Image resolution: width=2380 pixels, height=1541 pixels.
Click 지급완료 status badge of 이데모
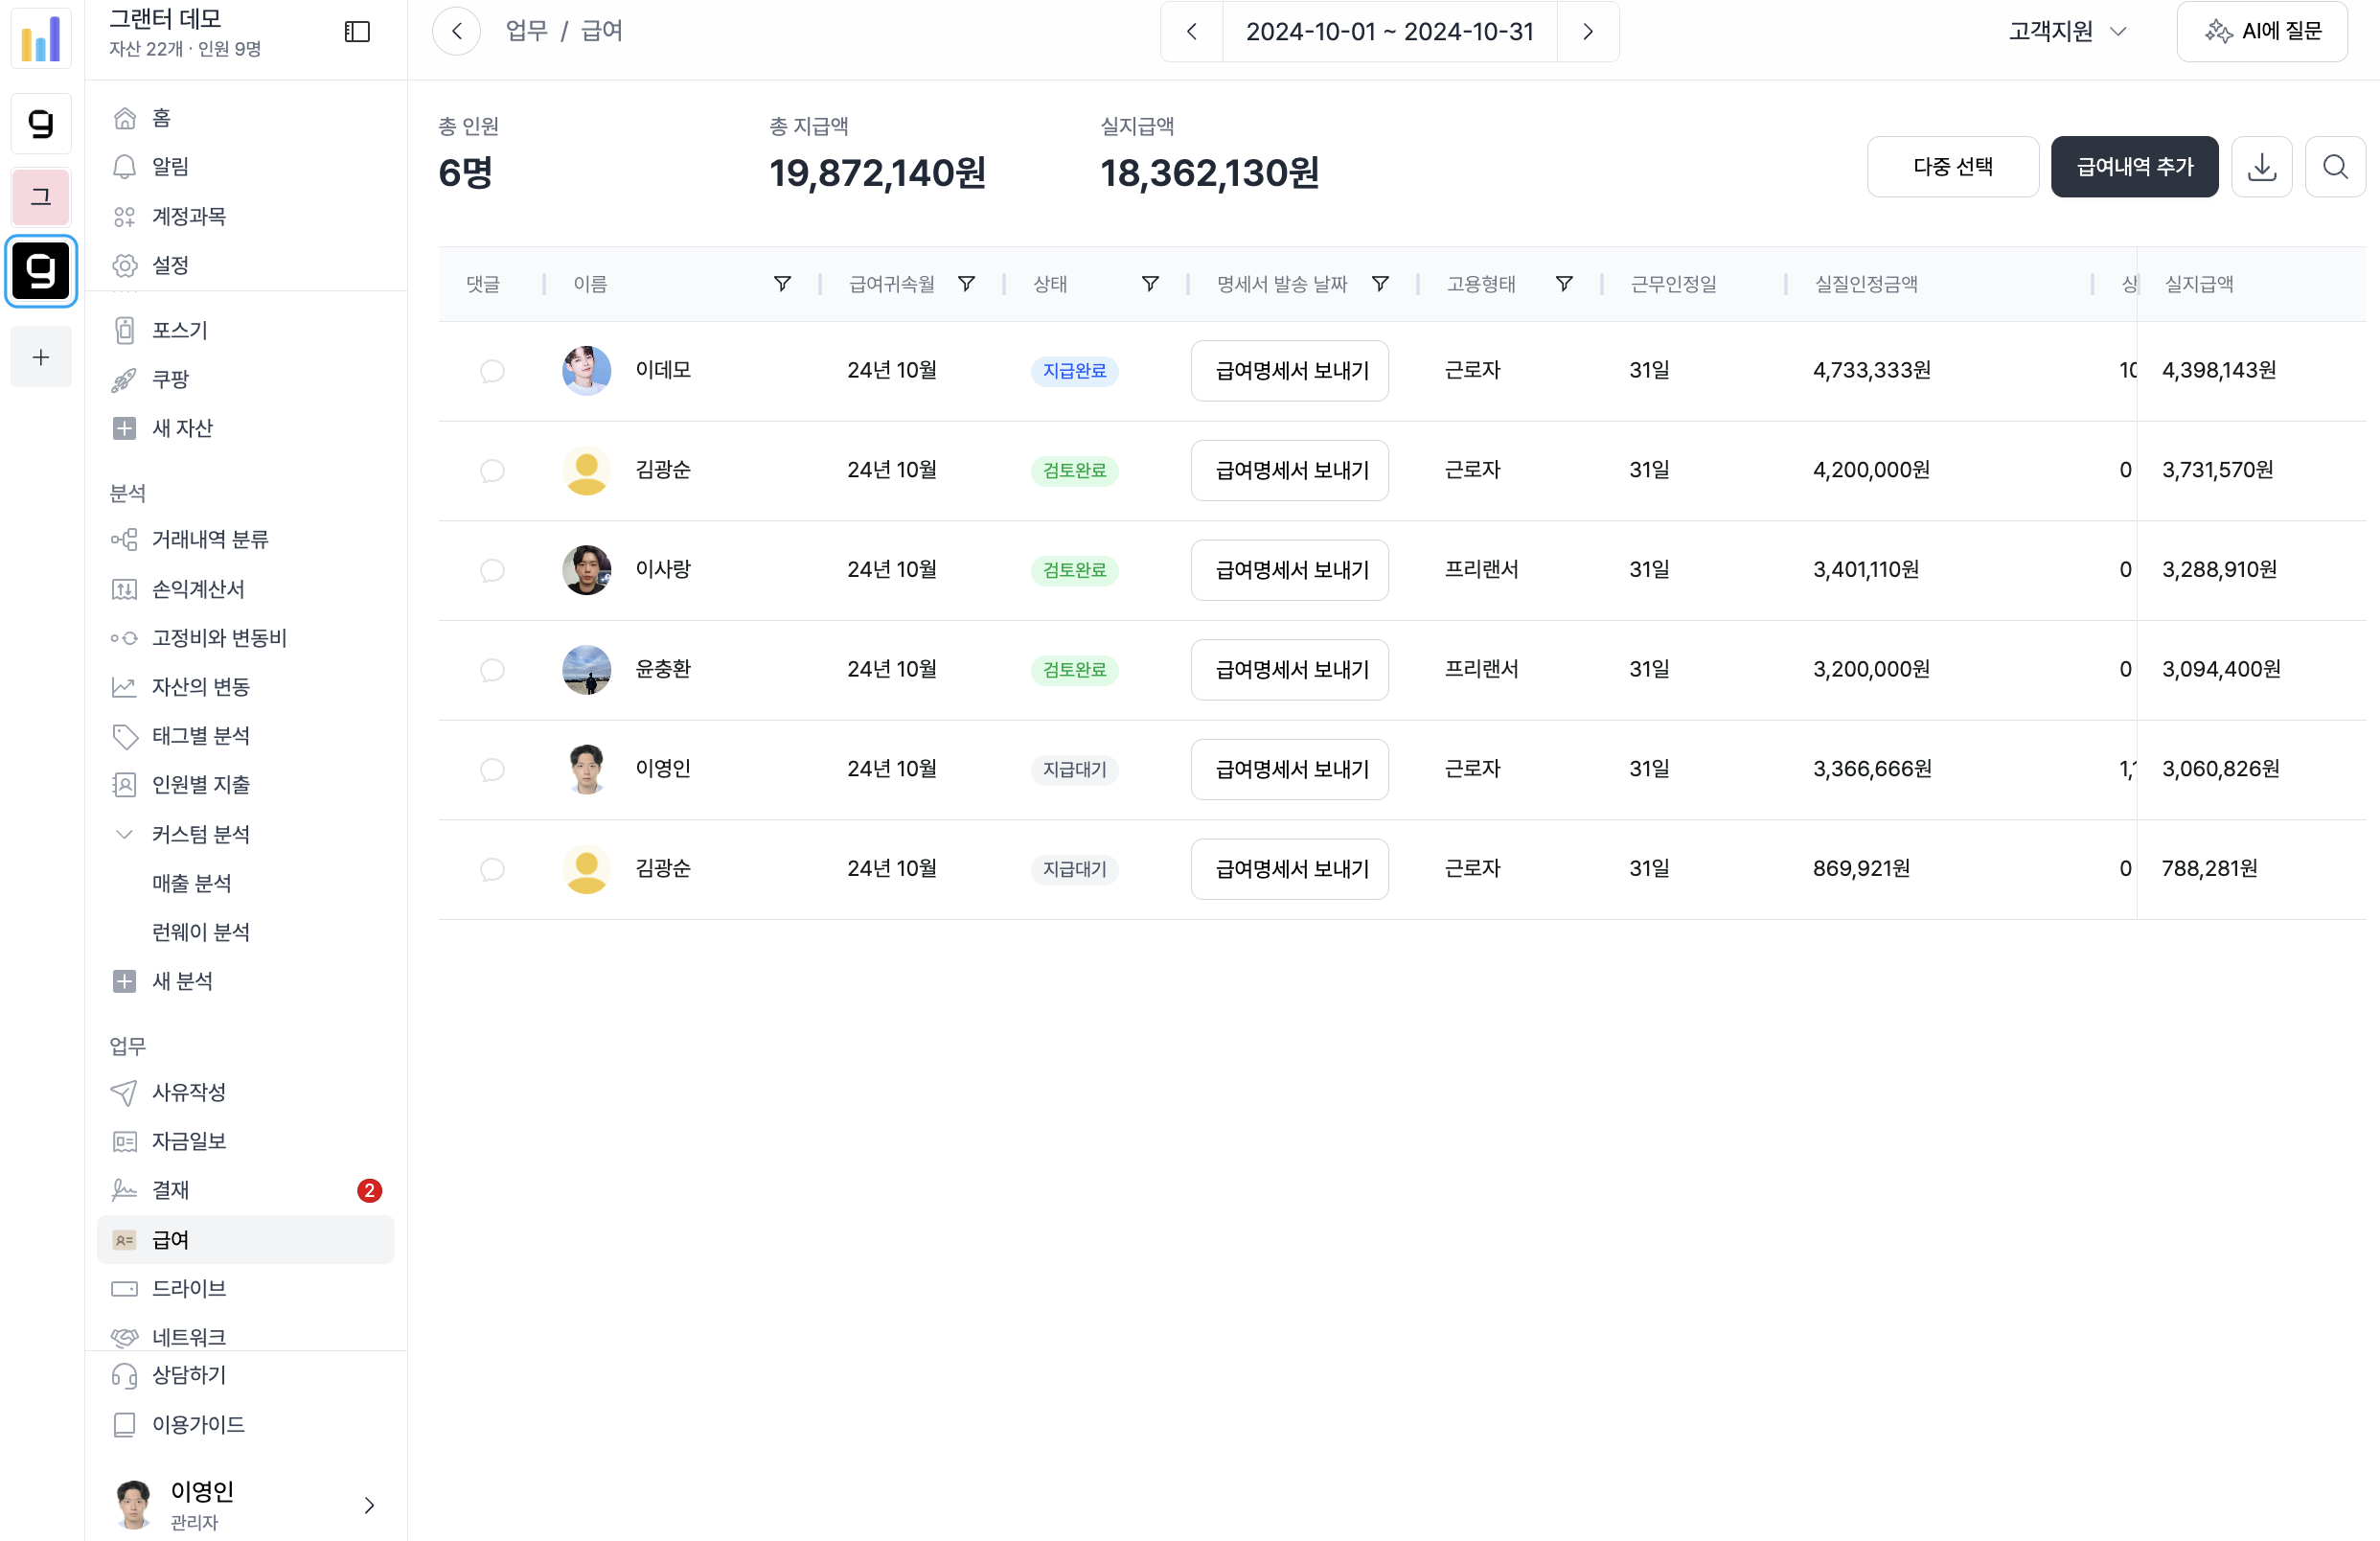tap(1074, 371)
